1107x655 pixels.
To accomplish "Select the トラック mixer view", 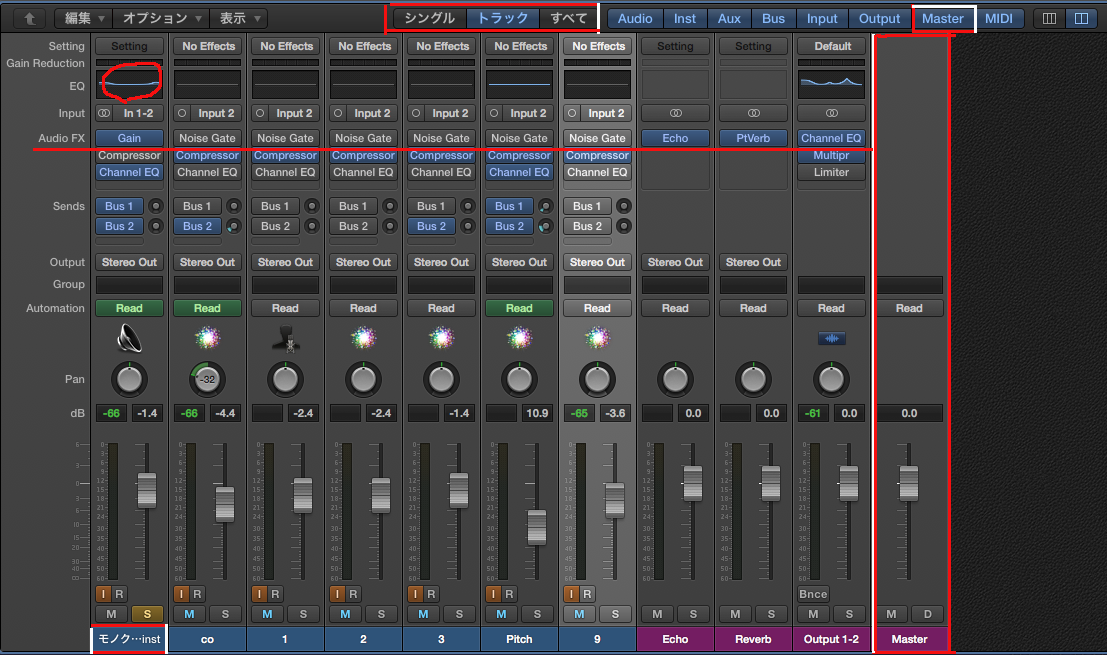I will tap(503, 18).
